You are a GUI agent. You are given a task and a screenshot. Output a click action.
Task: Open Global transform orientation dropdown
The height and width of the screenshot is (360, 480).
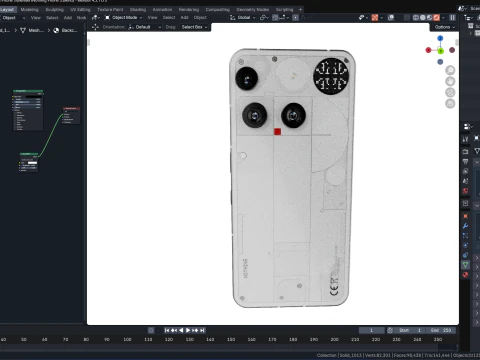point(243,18)
